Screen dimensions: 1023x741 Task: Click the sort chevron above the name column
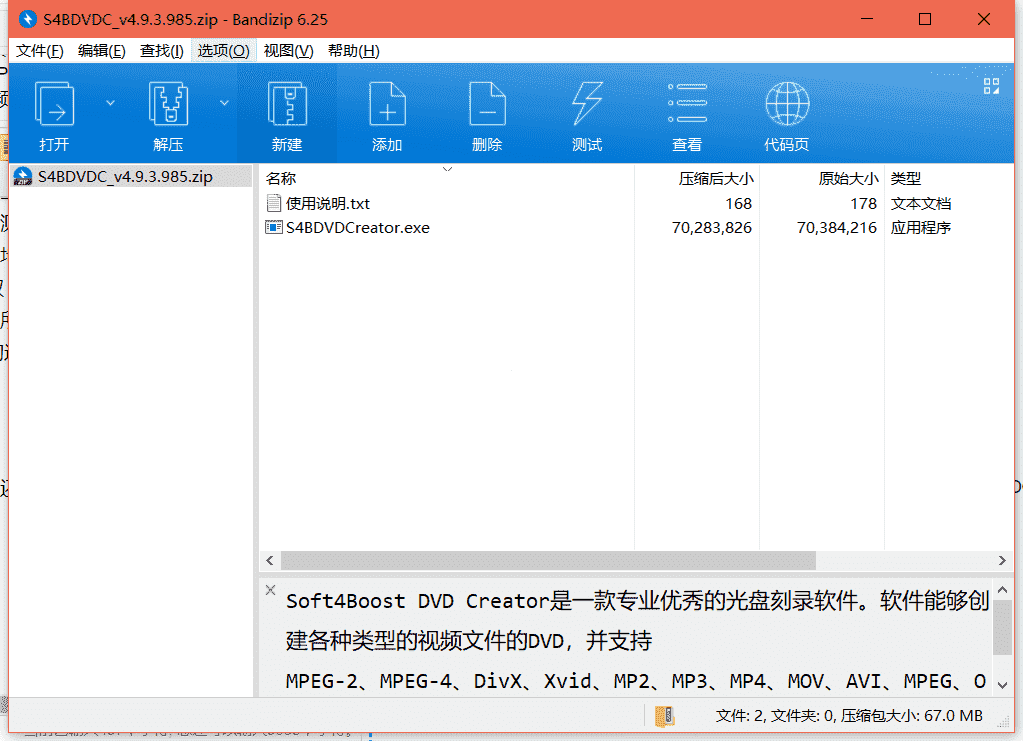448,169
